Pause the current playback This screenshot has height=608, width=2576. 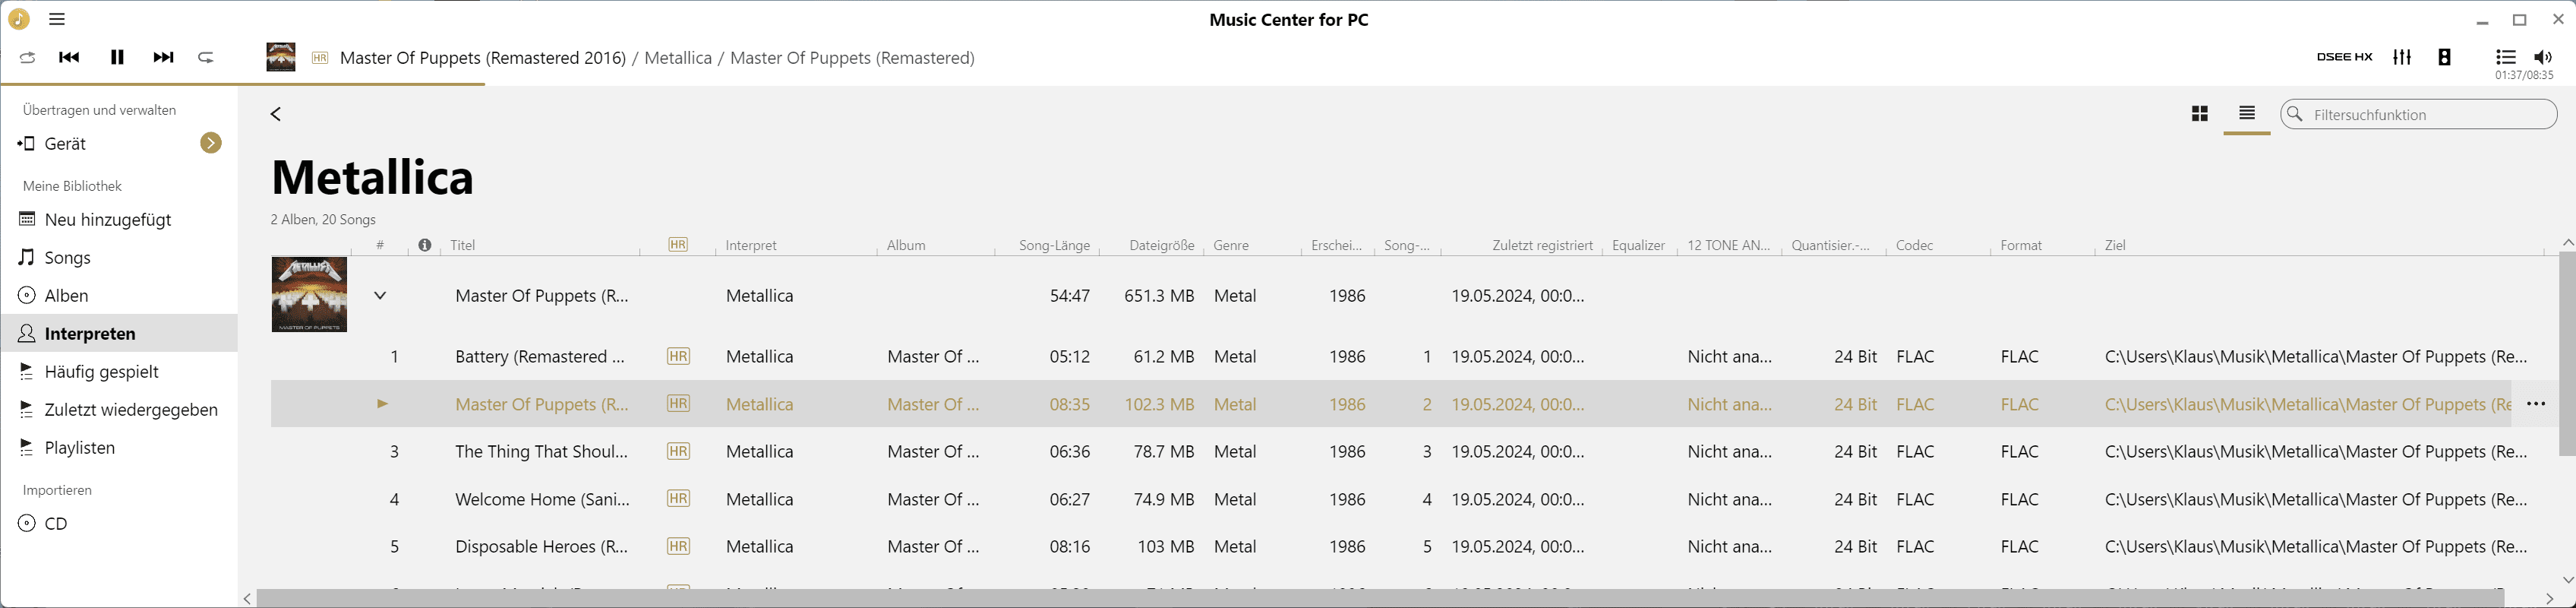coord(117,58)
